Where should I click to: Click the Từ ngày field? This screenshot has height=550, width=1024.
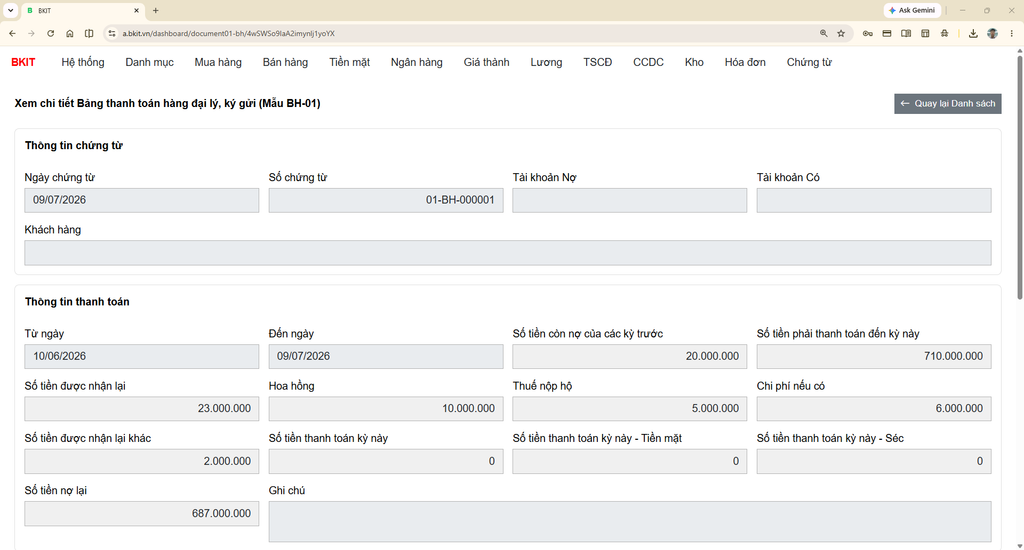coord(142,357)
